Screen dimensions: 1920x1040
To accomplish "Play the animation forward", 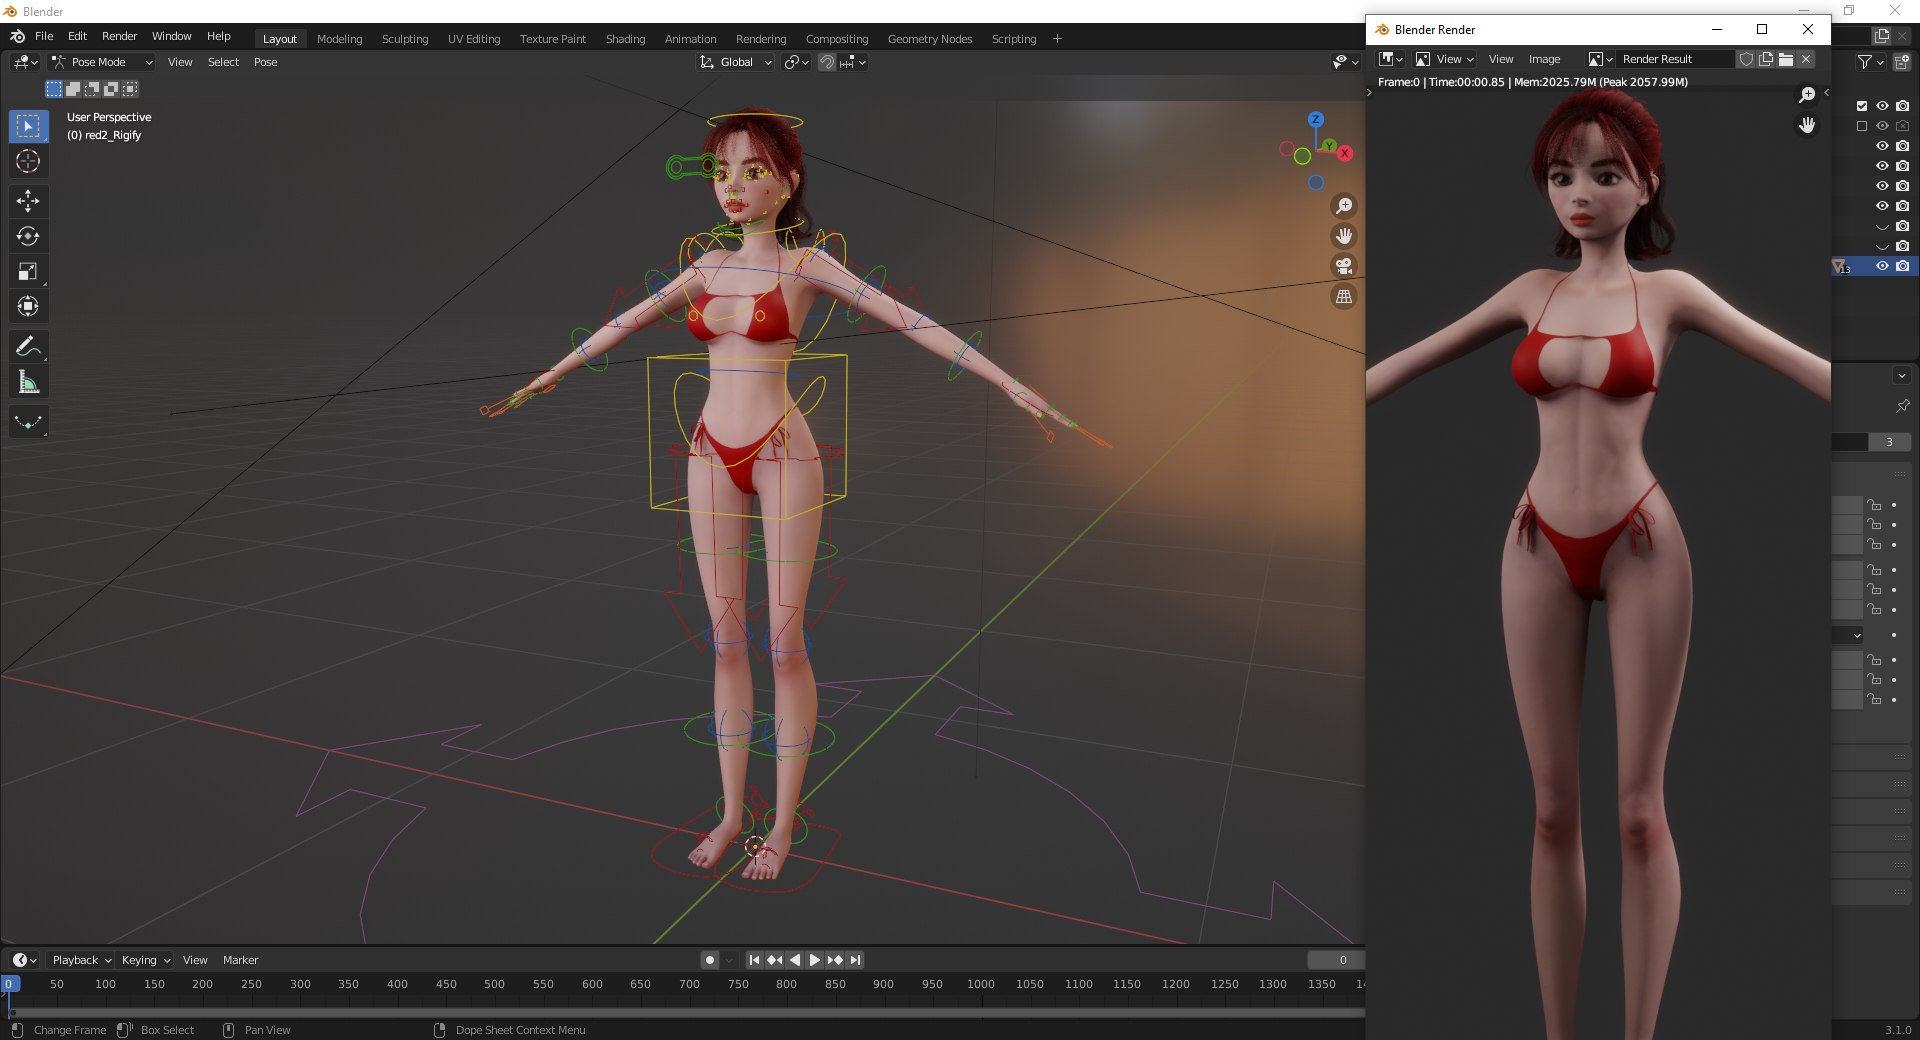I will pyautogui.click(x=815, y=960).
